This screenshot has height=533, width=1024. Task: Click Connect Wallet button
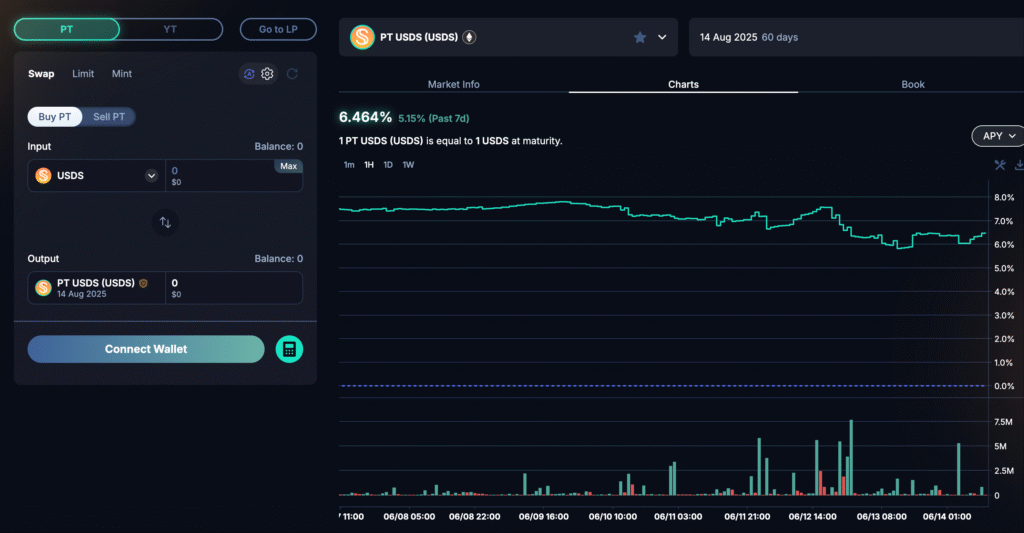pyautogui.click(x=146, y=349)
